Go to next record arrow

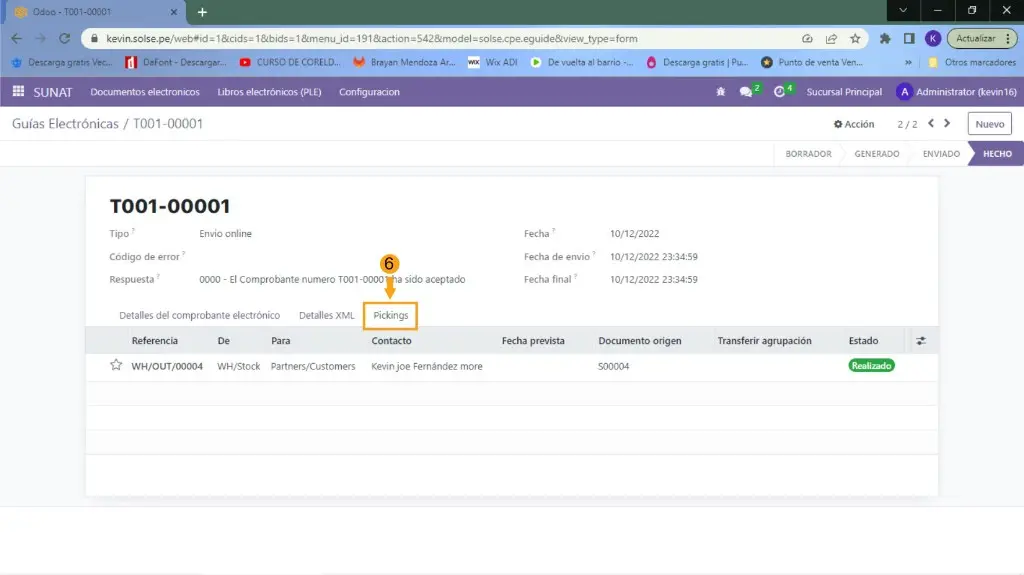click(x=948, y=124)
